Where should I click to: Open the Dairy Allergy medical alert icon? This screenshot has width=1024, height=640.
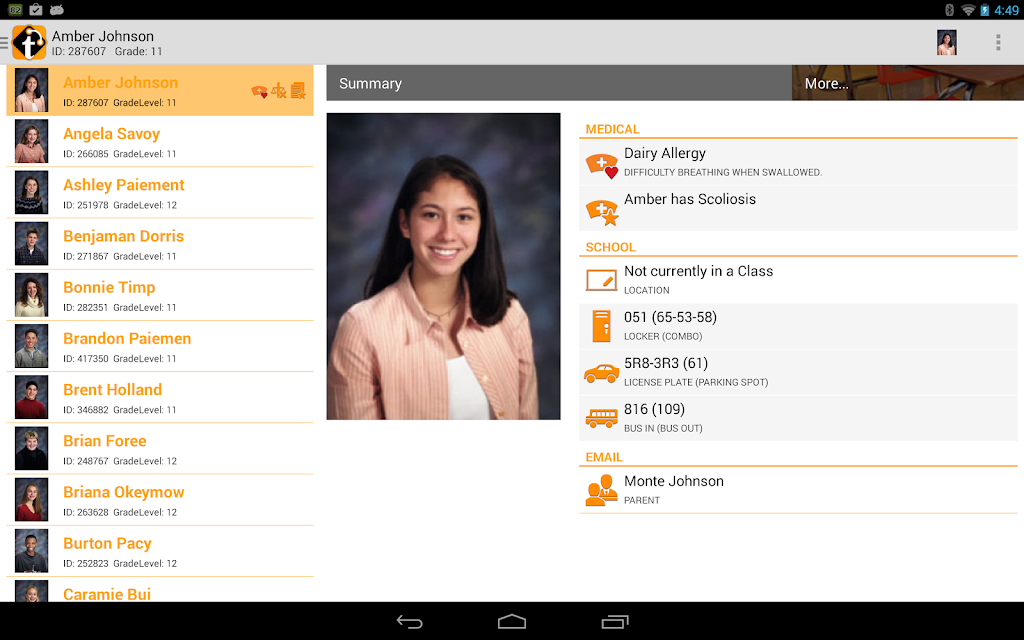click(x=601, y=165)
